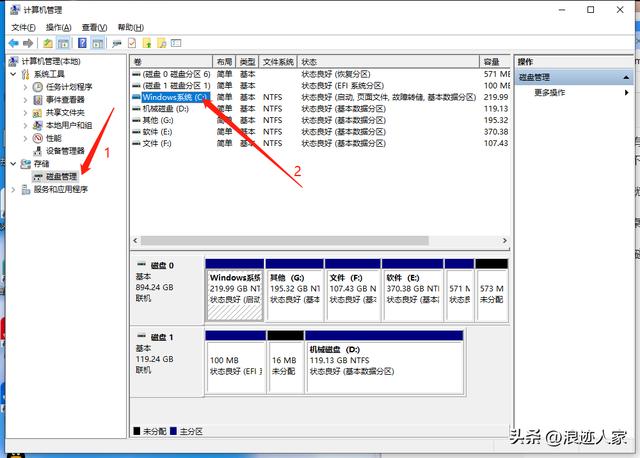Select Windows系统 partition block on 磁盘 0
Screen dimensions: 640x458
[234, 290]
